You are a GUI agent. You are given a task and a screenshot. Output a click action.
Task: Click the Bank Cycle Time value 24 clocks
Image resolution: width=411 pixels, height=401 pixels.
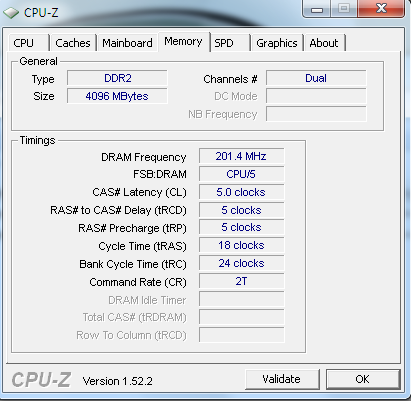(242, 264)
